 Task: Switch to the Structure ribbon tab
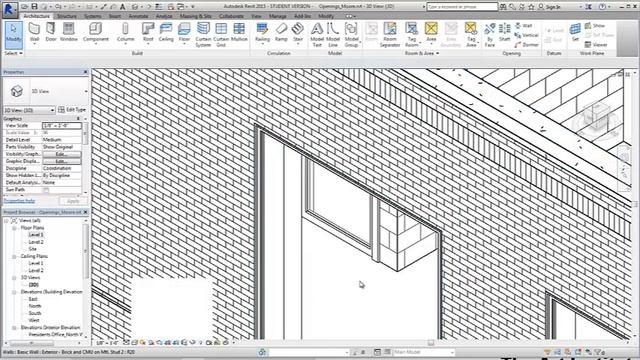[x=67, y=16]
